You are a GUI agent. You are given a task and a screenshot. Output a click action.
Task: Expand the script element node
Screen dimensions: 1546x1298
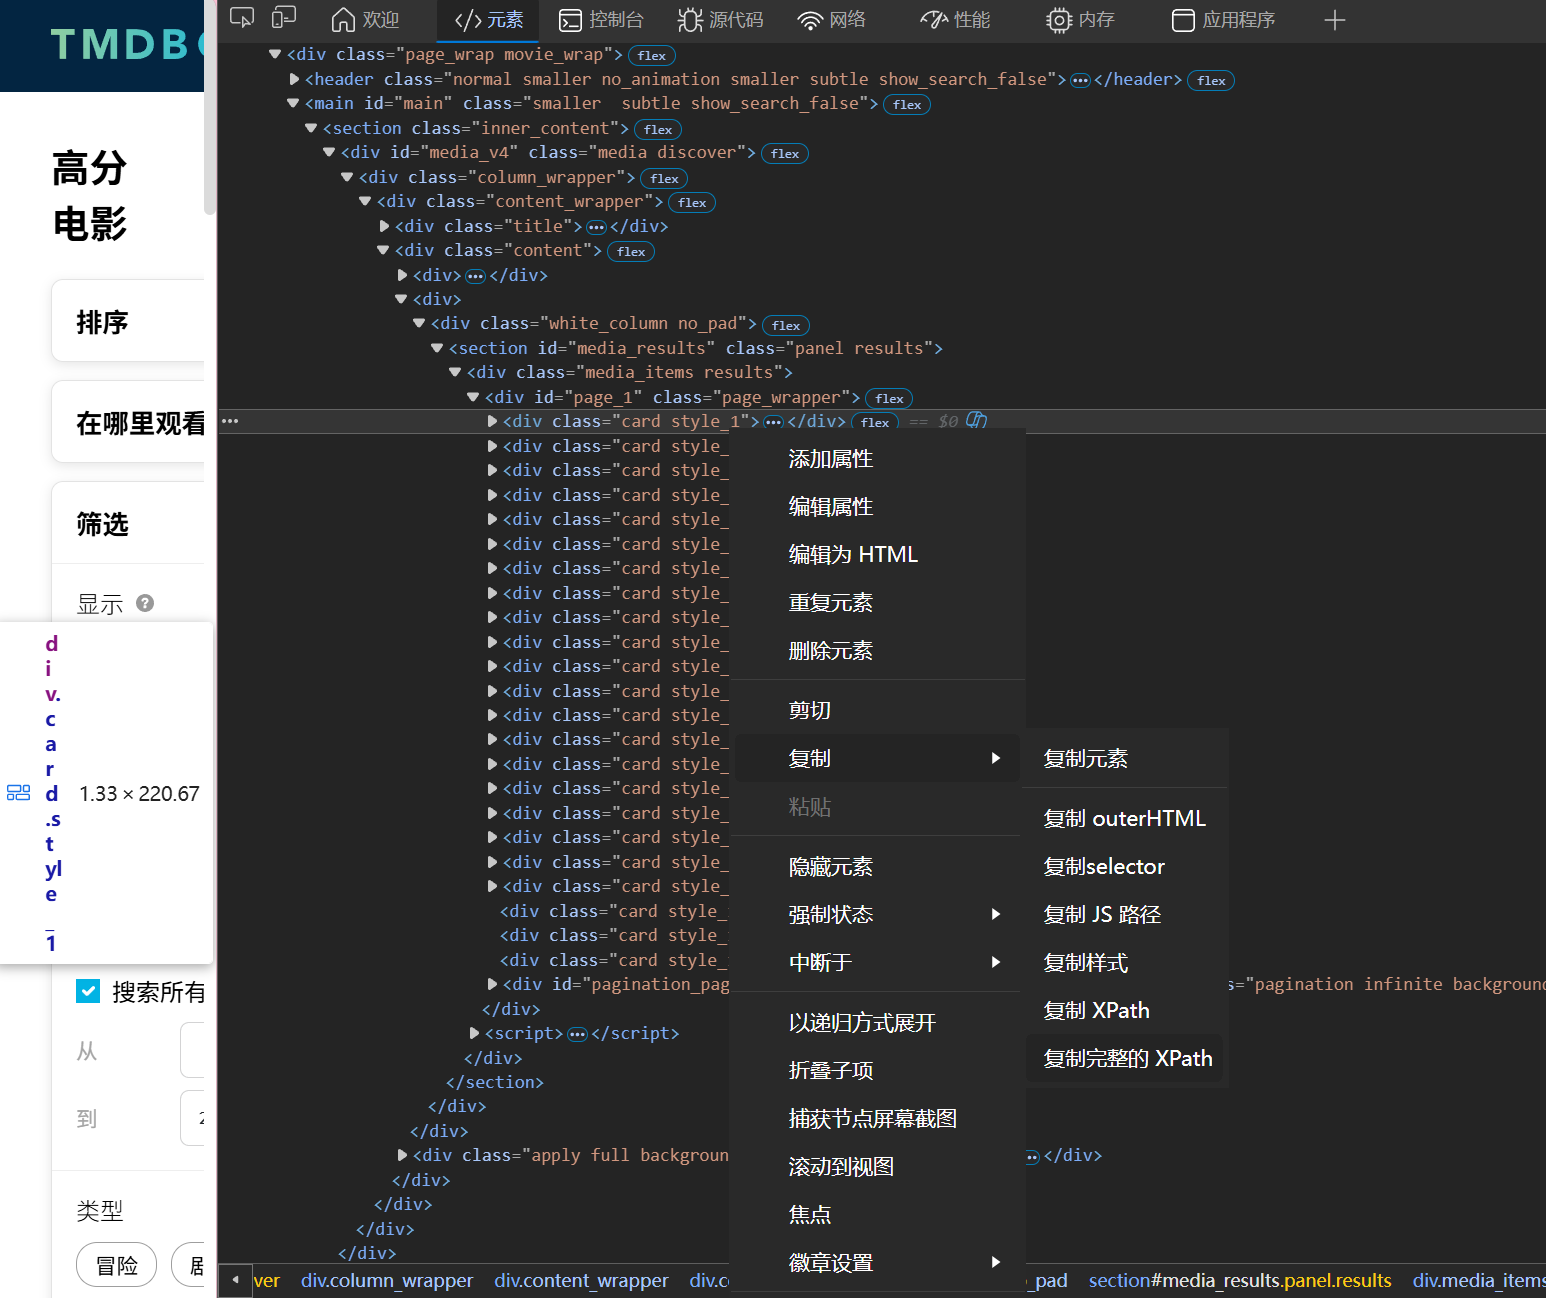click(474, 1033)
